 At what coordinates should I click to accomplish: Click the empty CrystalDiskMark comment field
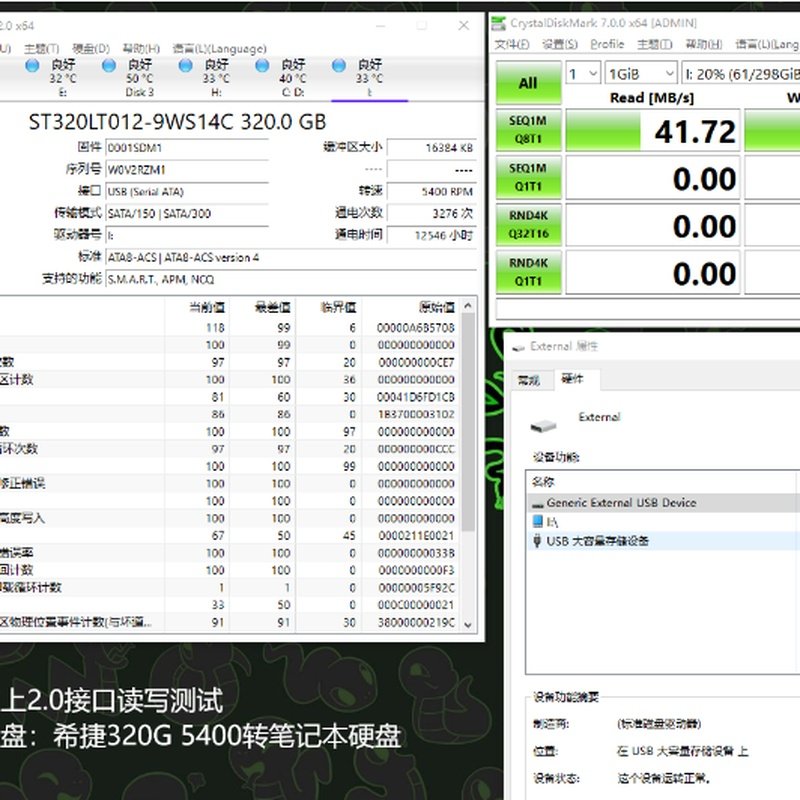point(648,309)
